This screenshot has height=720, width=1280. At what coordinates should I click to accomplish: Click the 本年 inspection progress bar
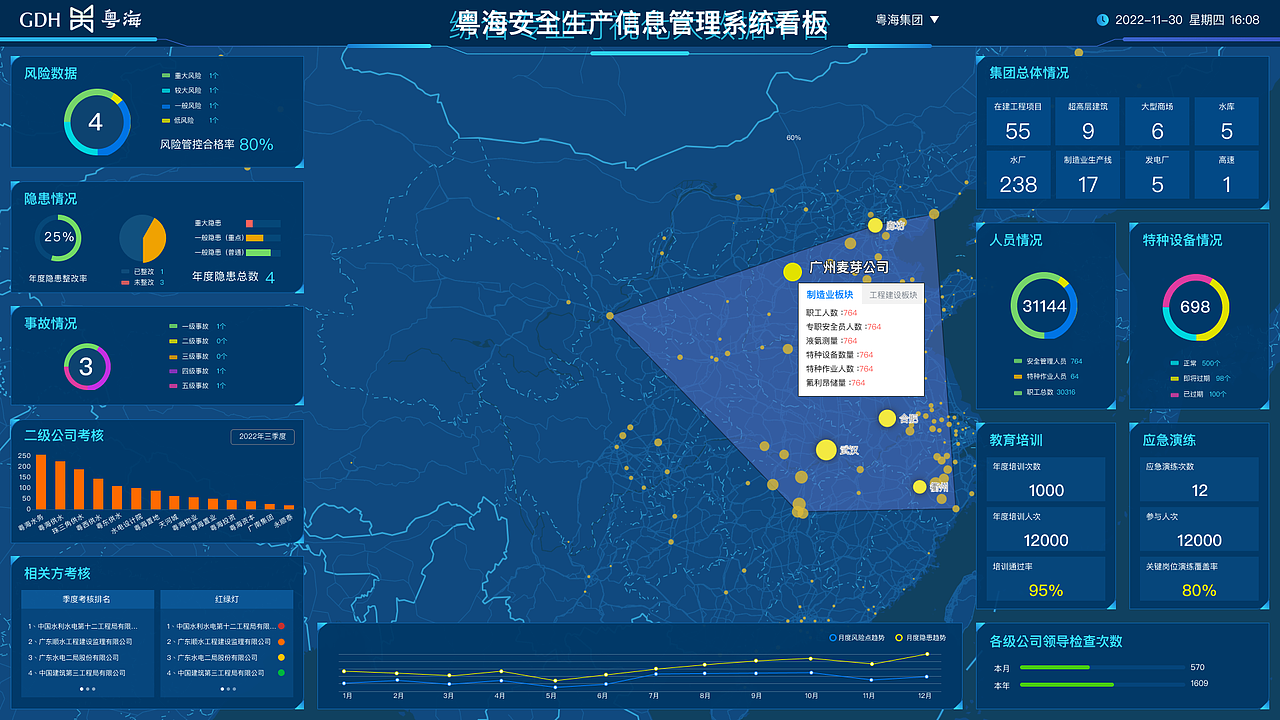pyautogui.click(x=1100, y=684)
